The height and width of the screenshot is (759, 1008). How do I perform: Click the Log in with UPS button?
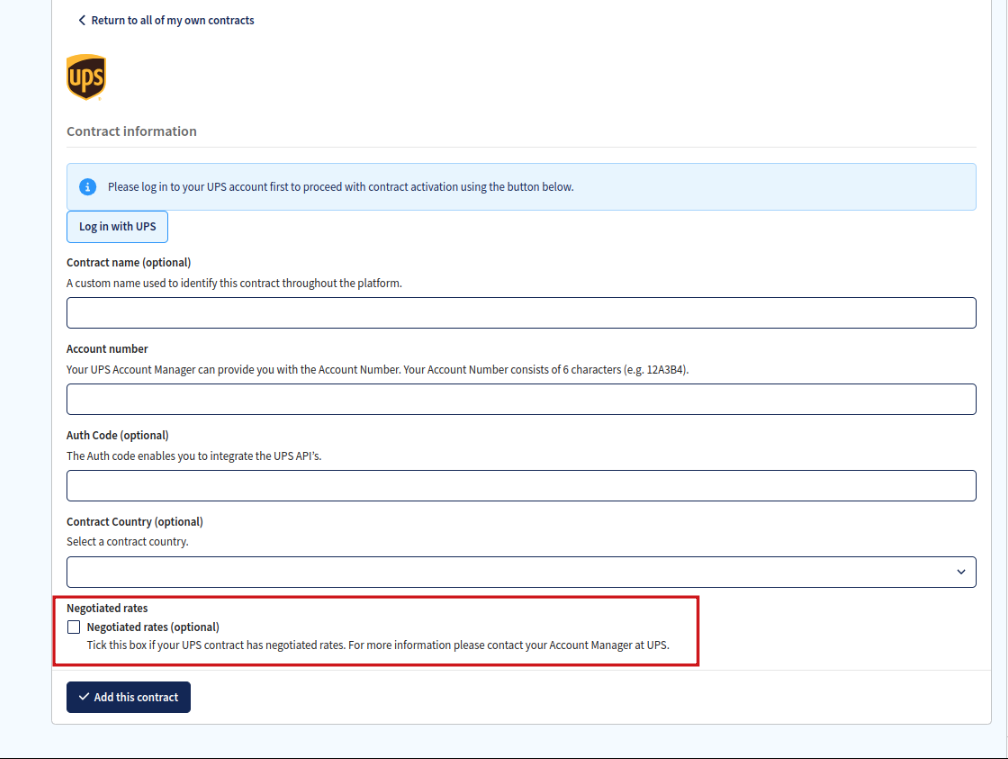pyautogui.click(x=117, y=227)
